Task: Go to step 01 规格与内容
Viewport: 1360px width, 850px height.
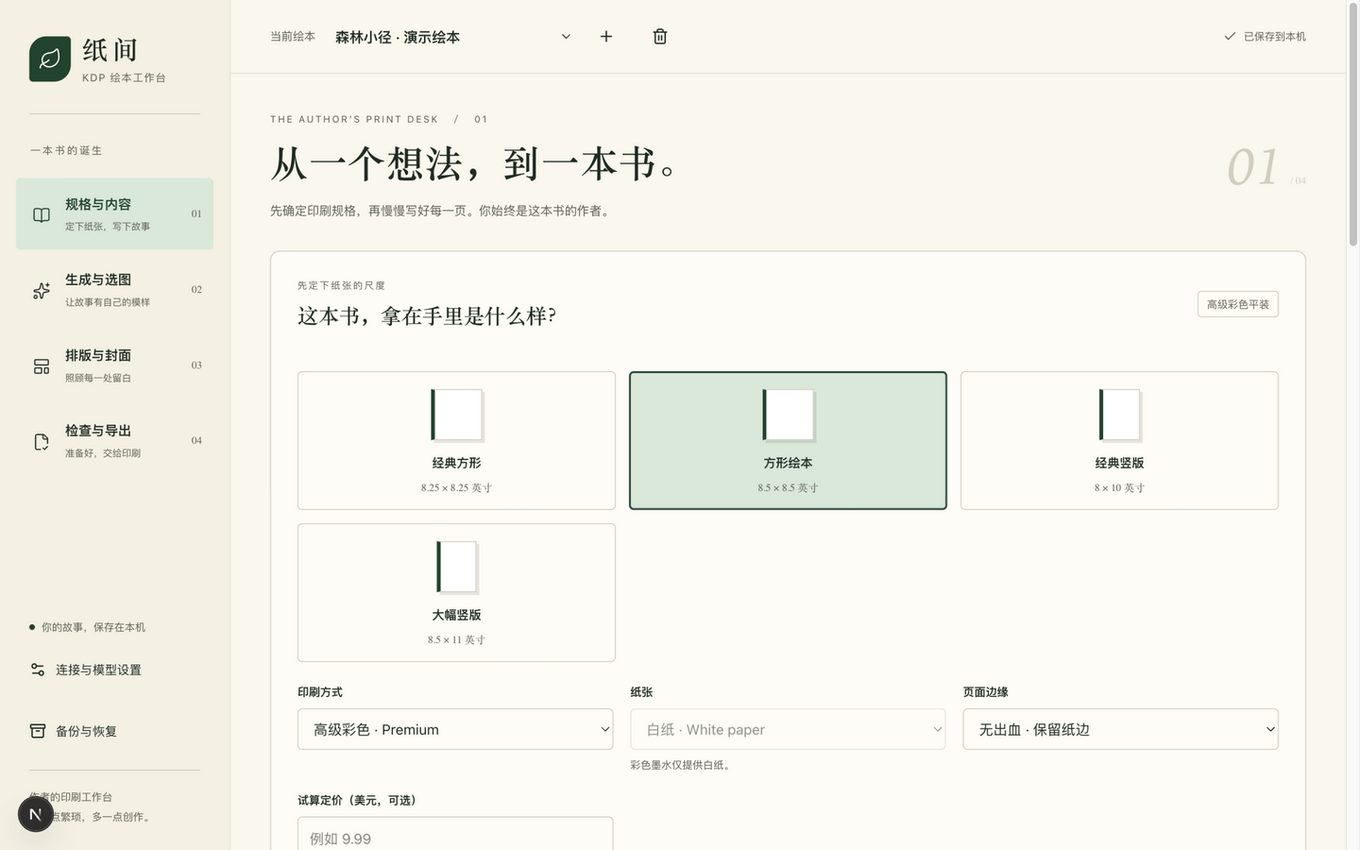Action: [115, 214]
